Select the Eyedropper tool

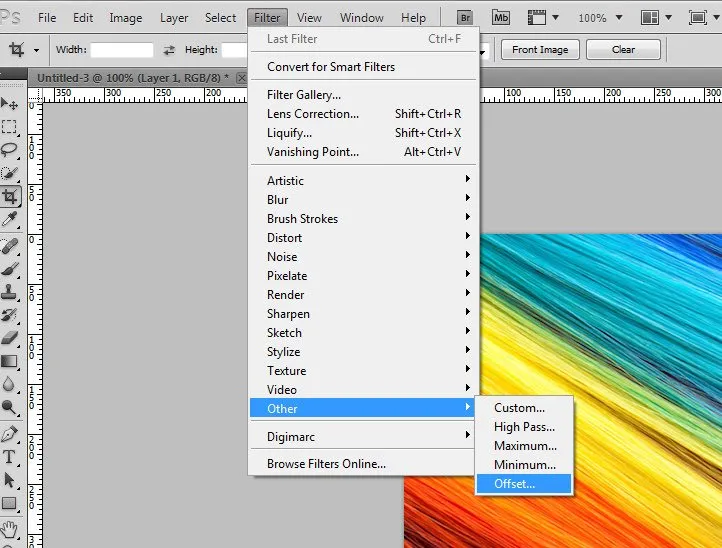pyautogui.click(x=9, y=220)
